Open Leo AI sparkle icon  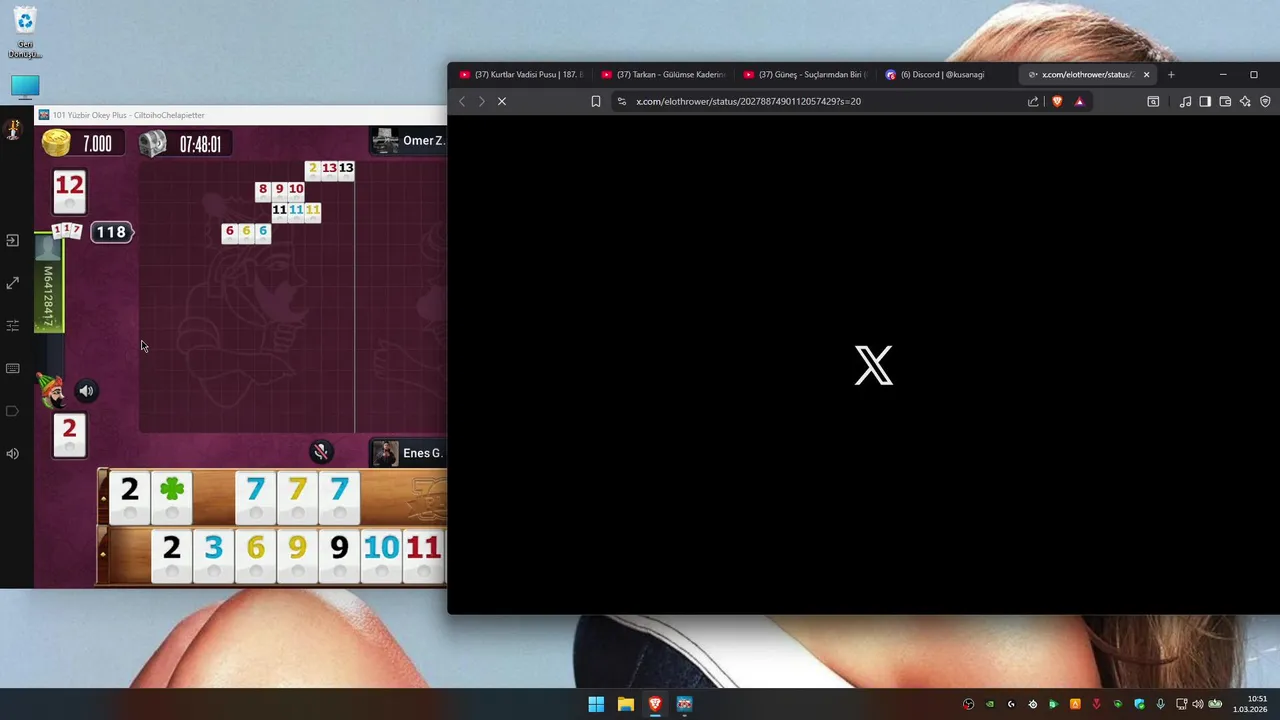pyautogui.click(x=1245, y=101)
